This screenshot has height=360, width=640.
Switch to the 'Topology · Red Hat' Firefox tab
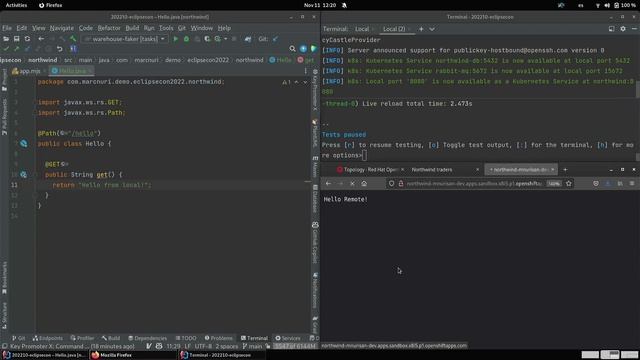(370, 169)
